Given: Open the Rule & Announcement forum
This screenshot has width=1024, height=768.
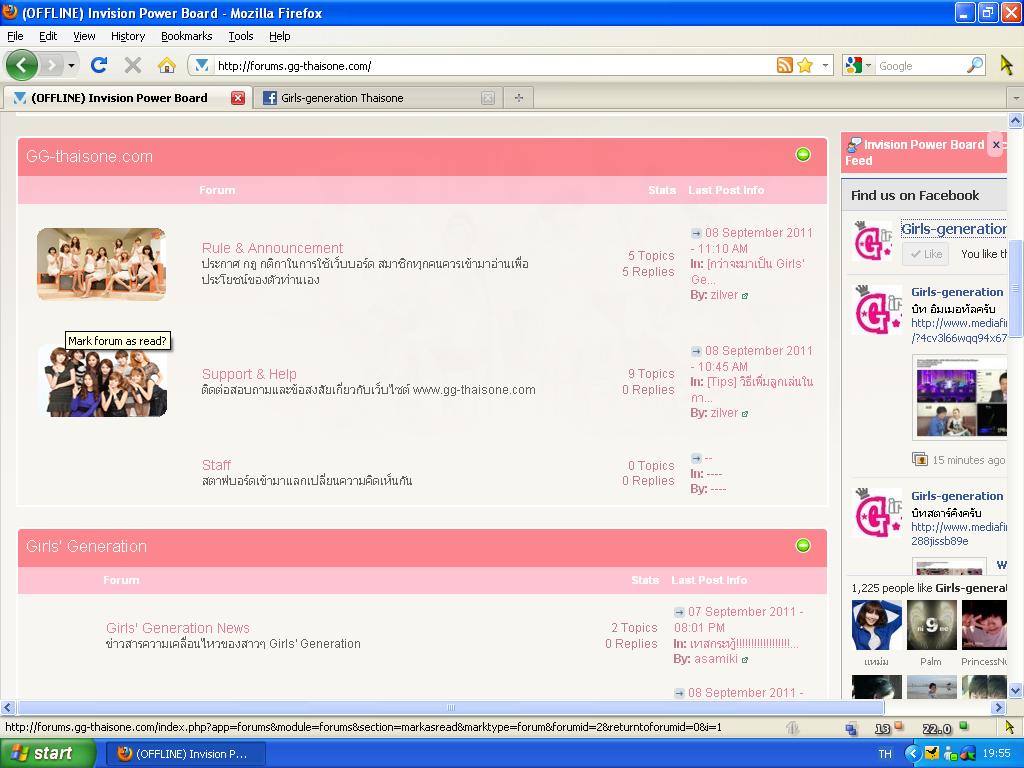Looking at the screenshot, I should (x=272, y=248).
